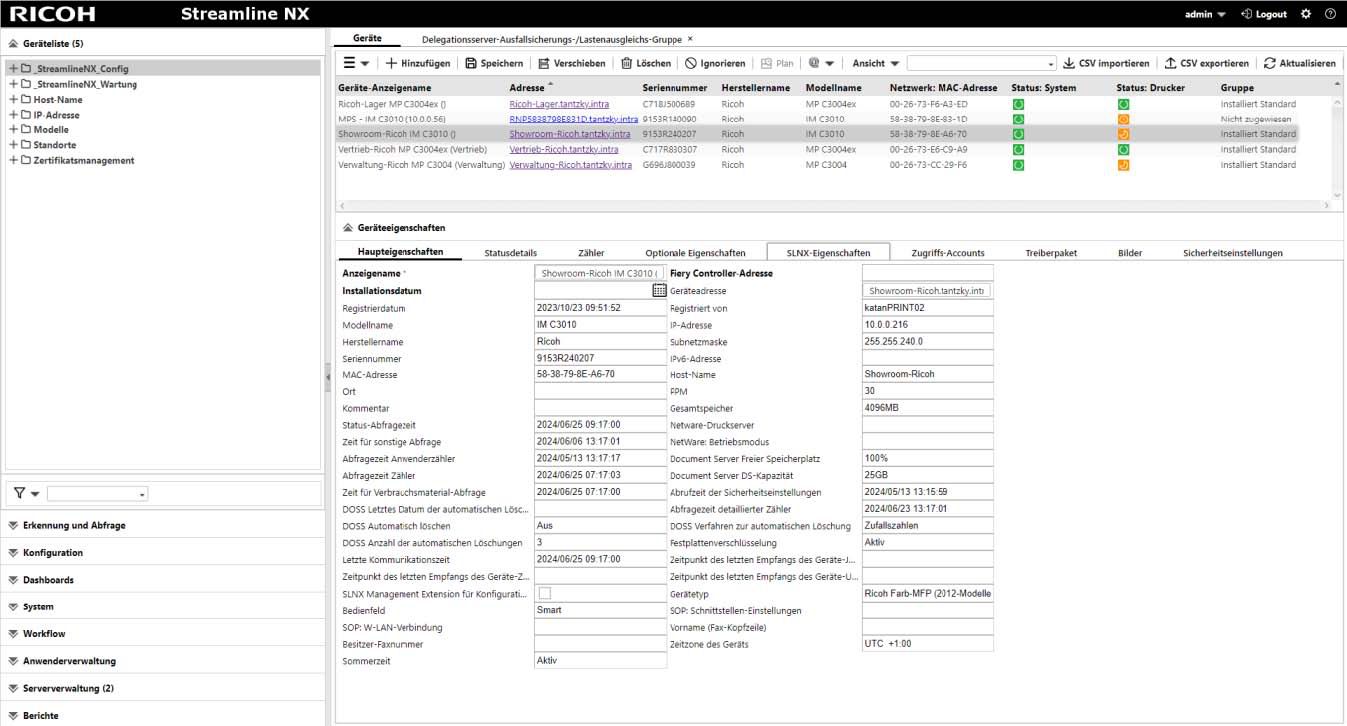Open the hamburger list menu in toolbar

(355, 63)
